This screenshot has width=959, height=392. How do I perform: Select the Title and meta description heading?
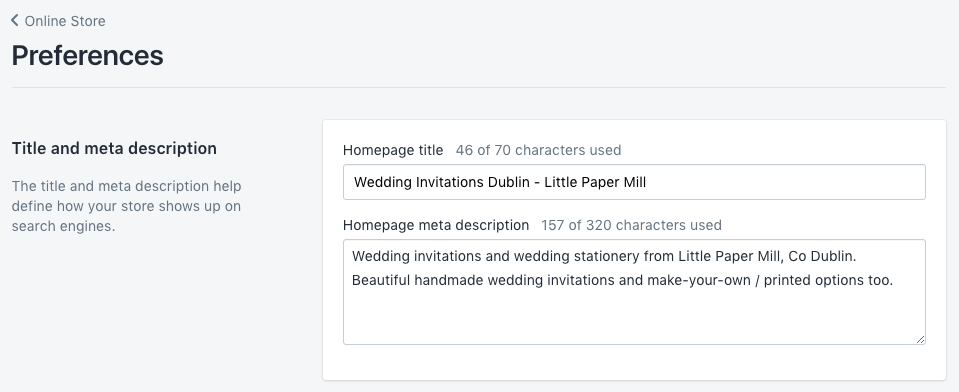click(114, 149)
